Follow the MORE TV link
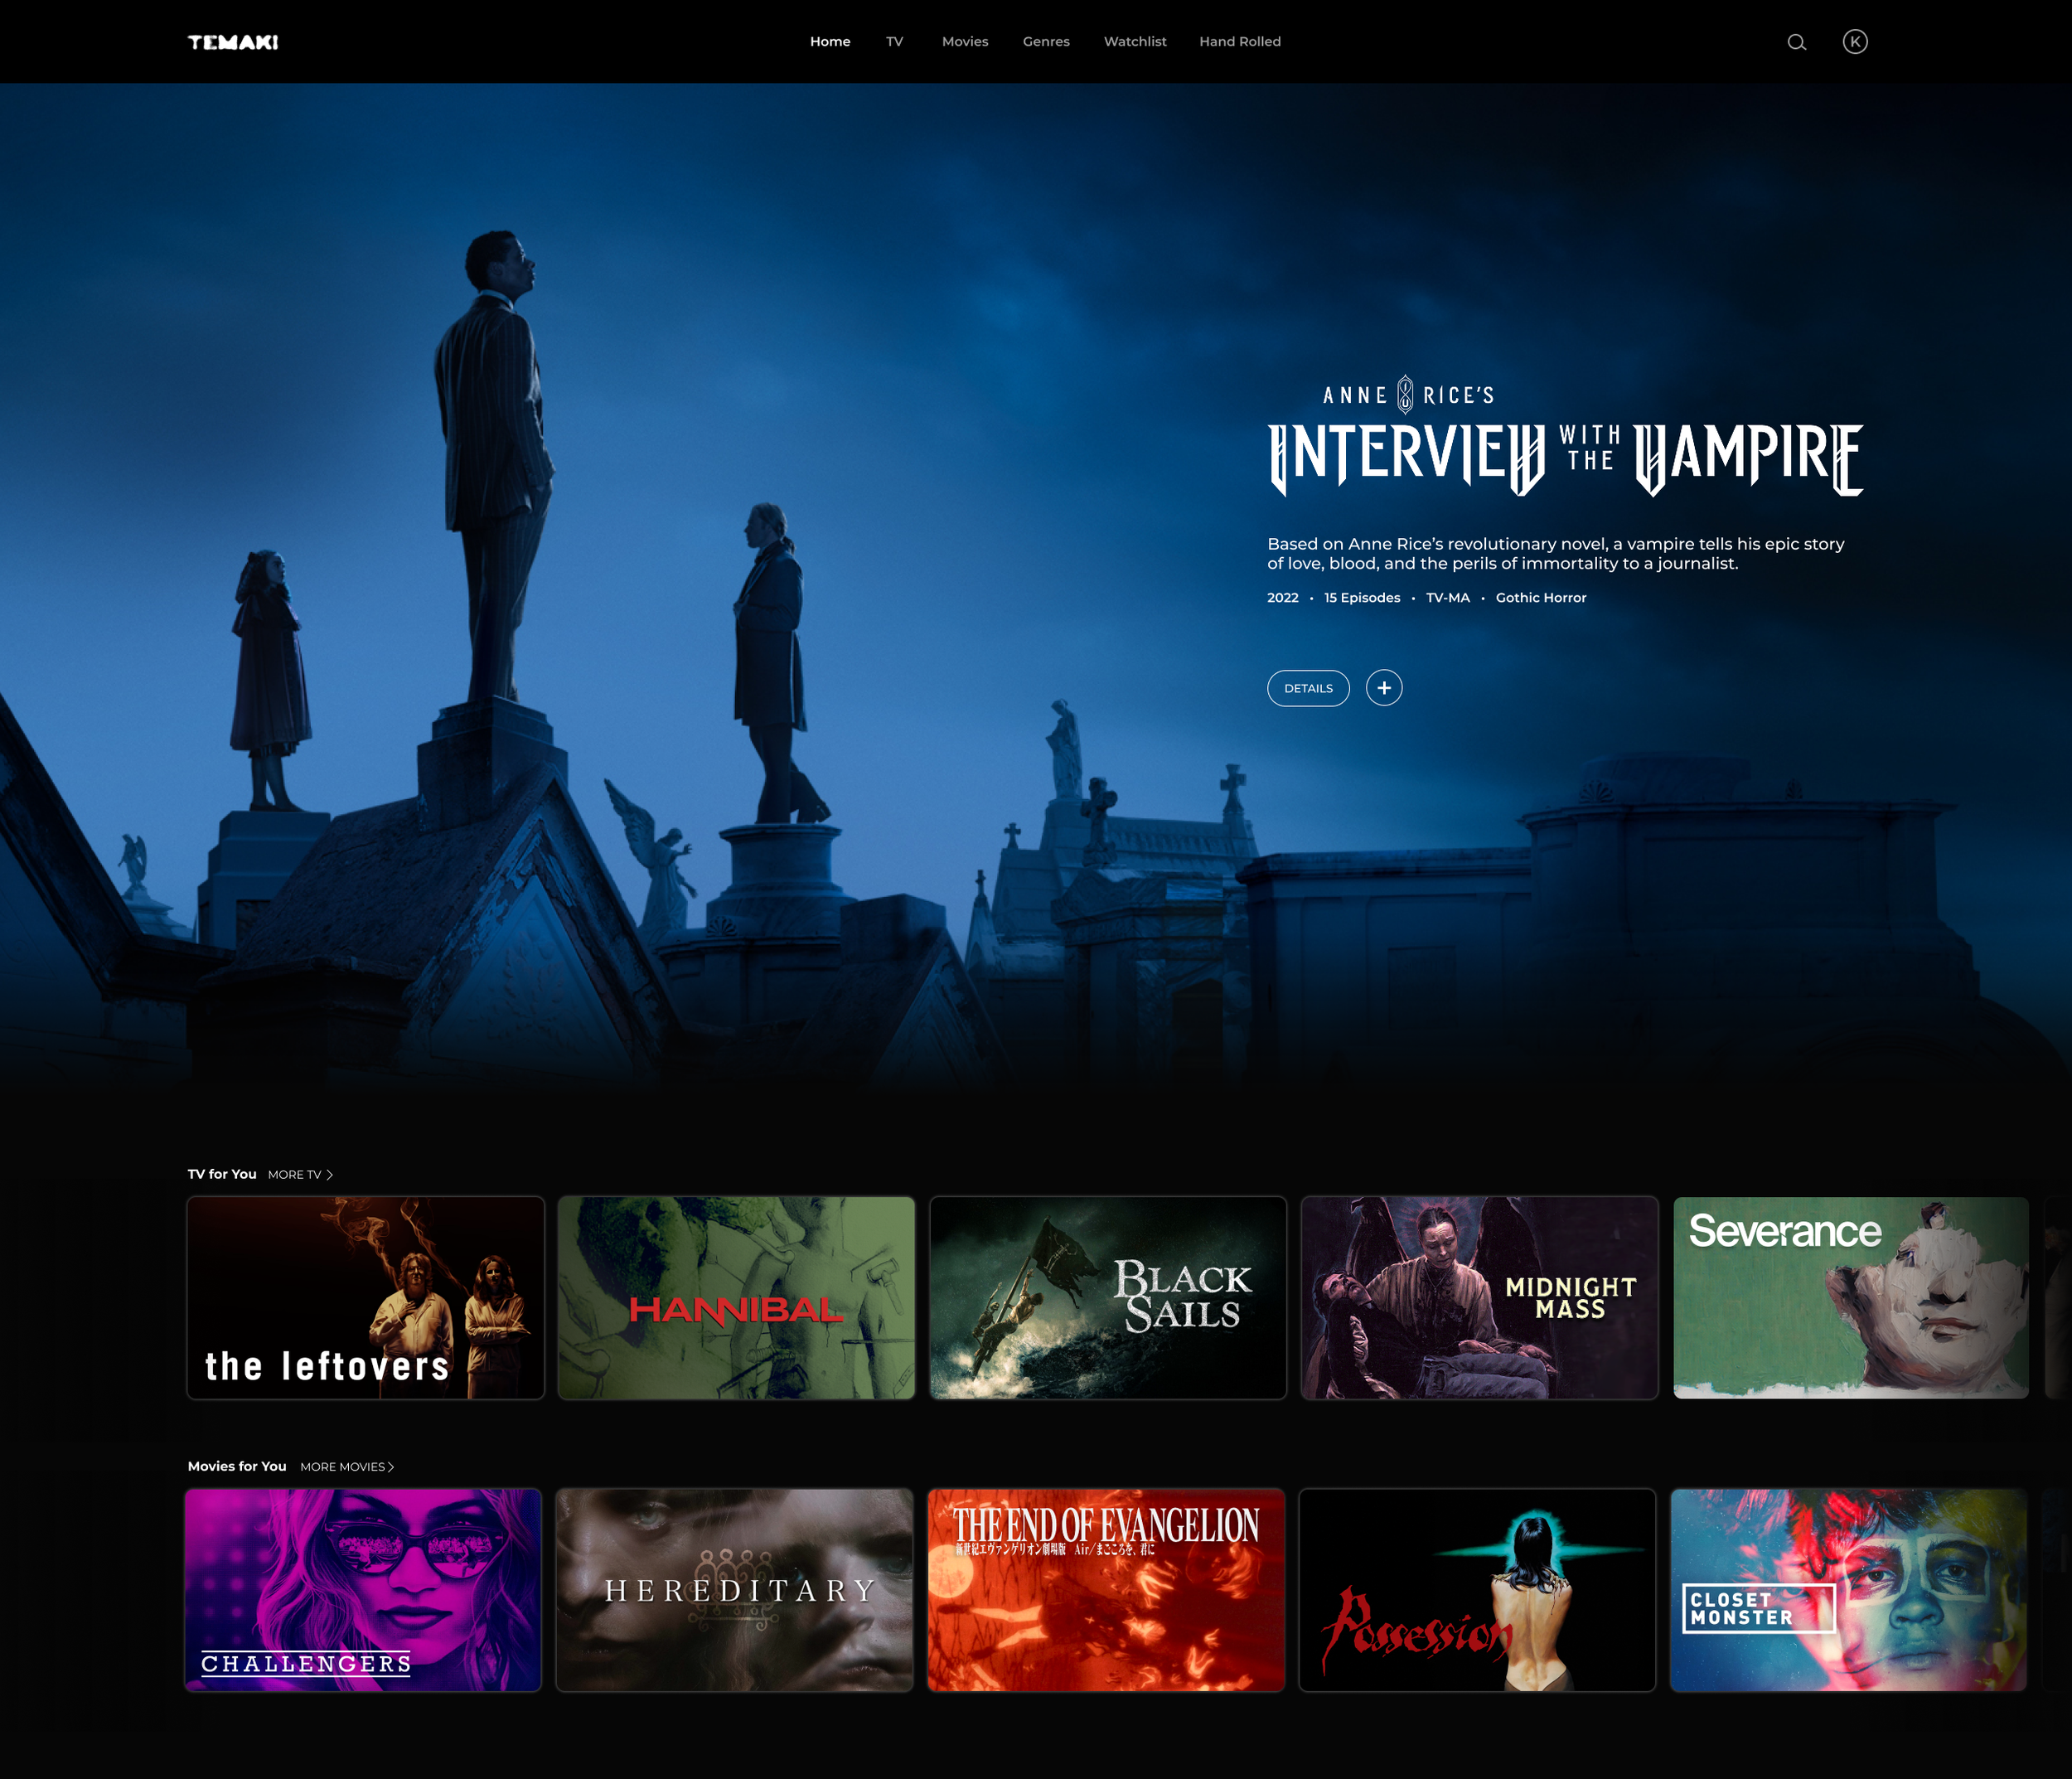Viewport: 2072px width, 1779px height. [300, 1175]
